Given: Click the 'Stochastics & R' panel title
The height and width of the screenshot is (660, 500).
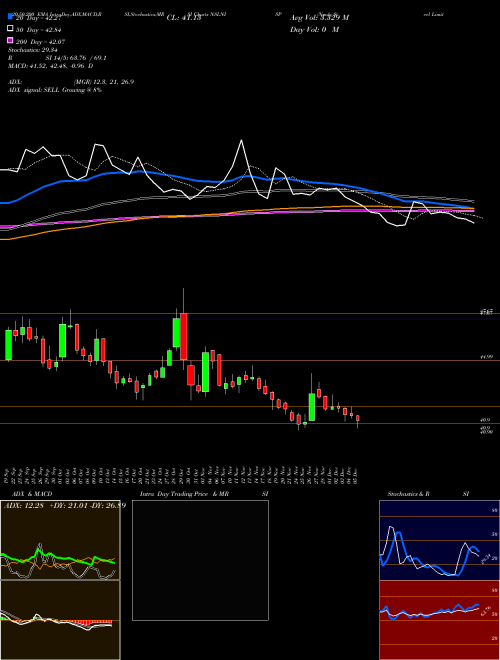Looking at the screenshot, I should (409, 494).
